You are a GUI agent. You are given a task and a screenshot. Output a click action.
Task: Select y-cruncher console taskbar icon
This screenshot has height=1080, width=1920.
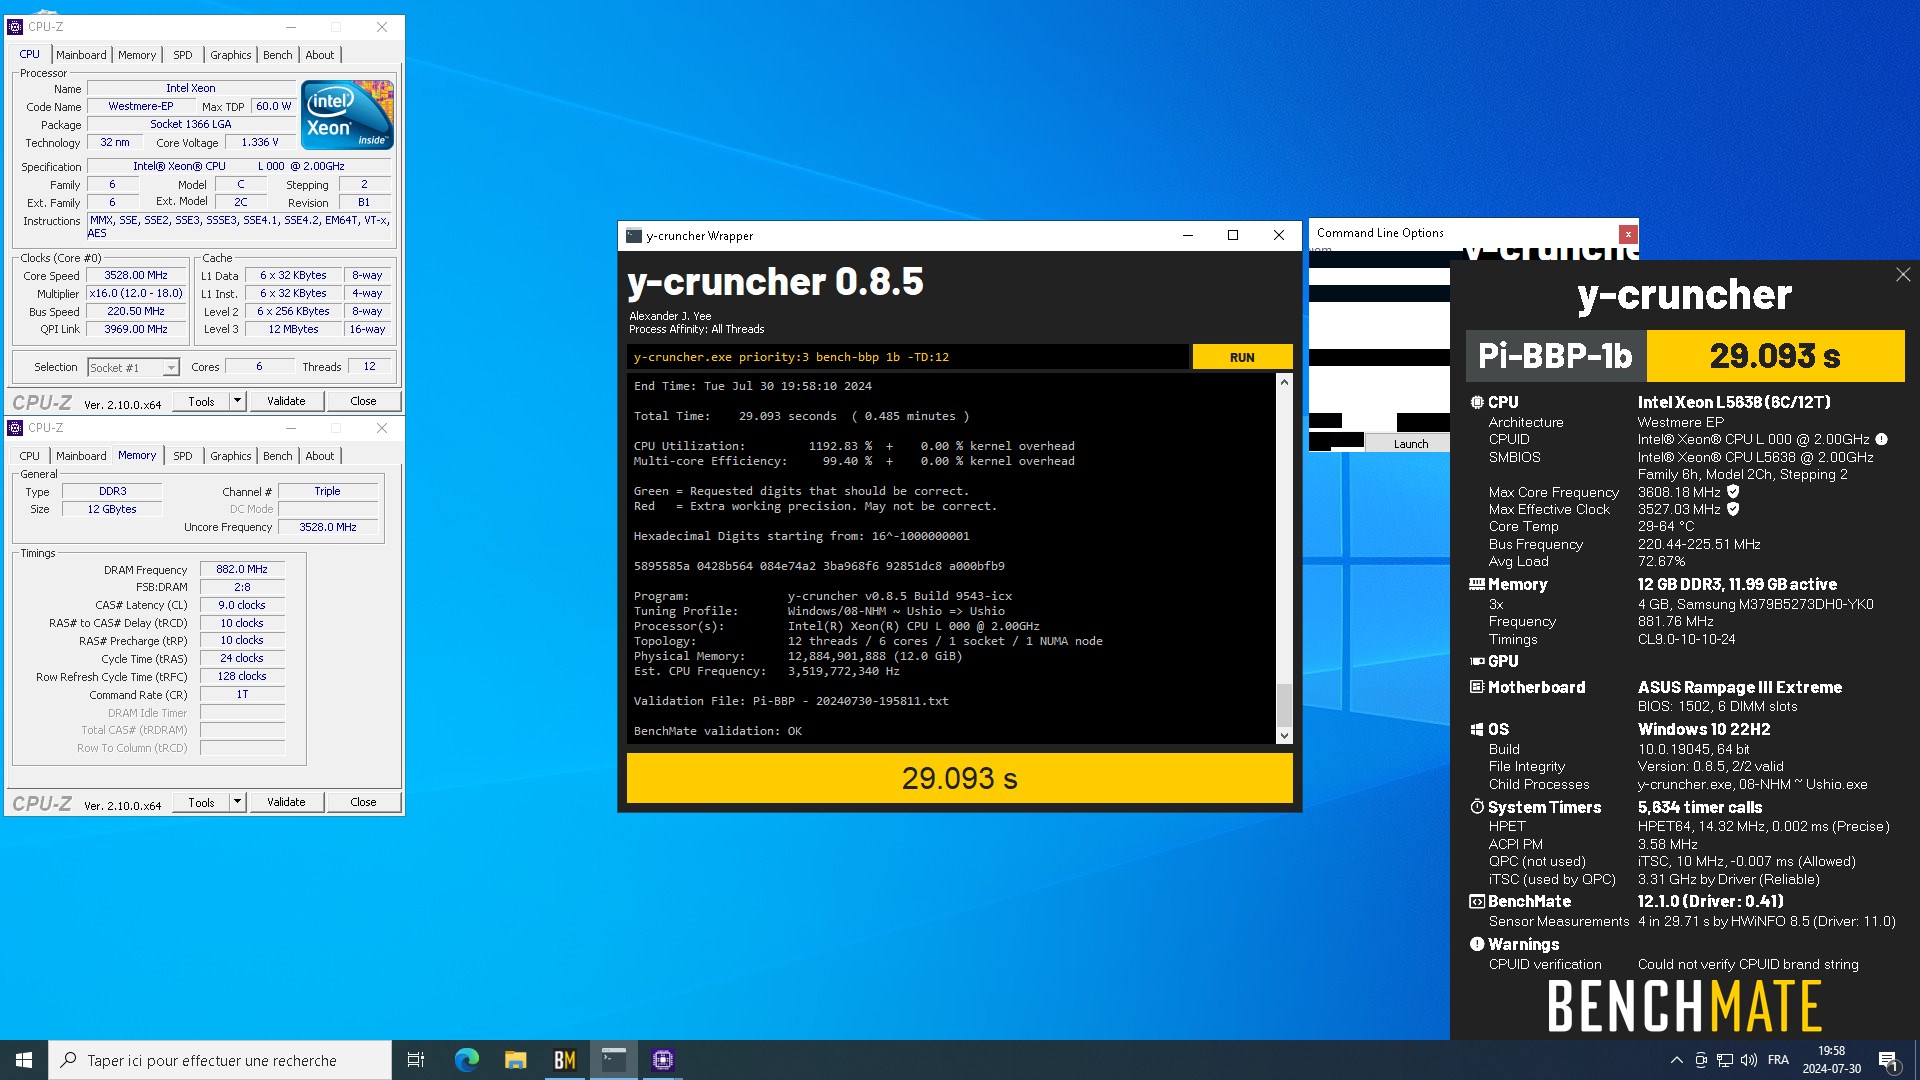click(x=613, y=1060)
